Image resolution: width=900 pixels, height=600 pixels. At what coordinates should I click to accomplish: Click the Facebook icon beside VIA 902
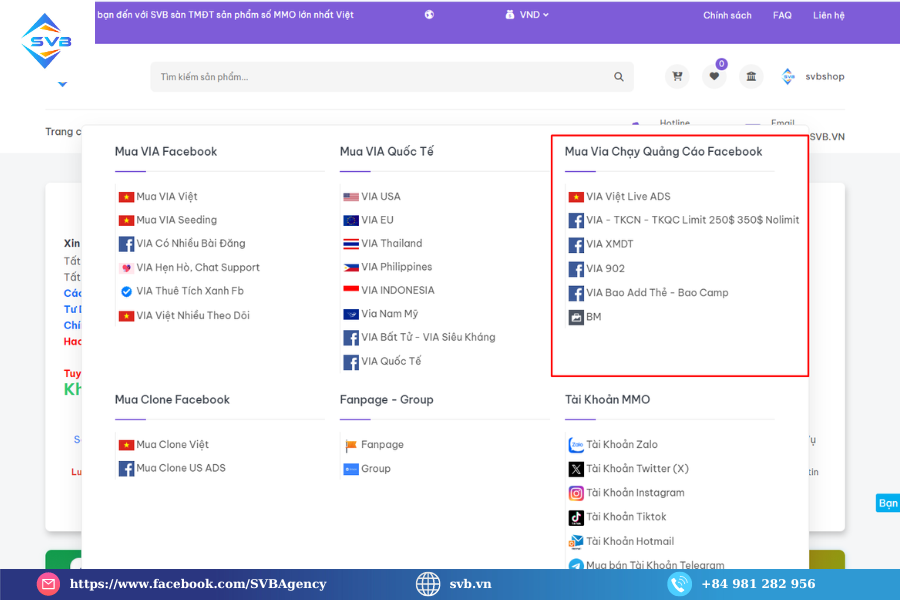point(576,269)
